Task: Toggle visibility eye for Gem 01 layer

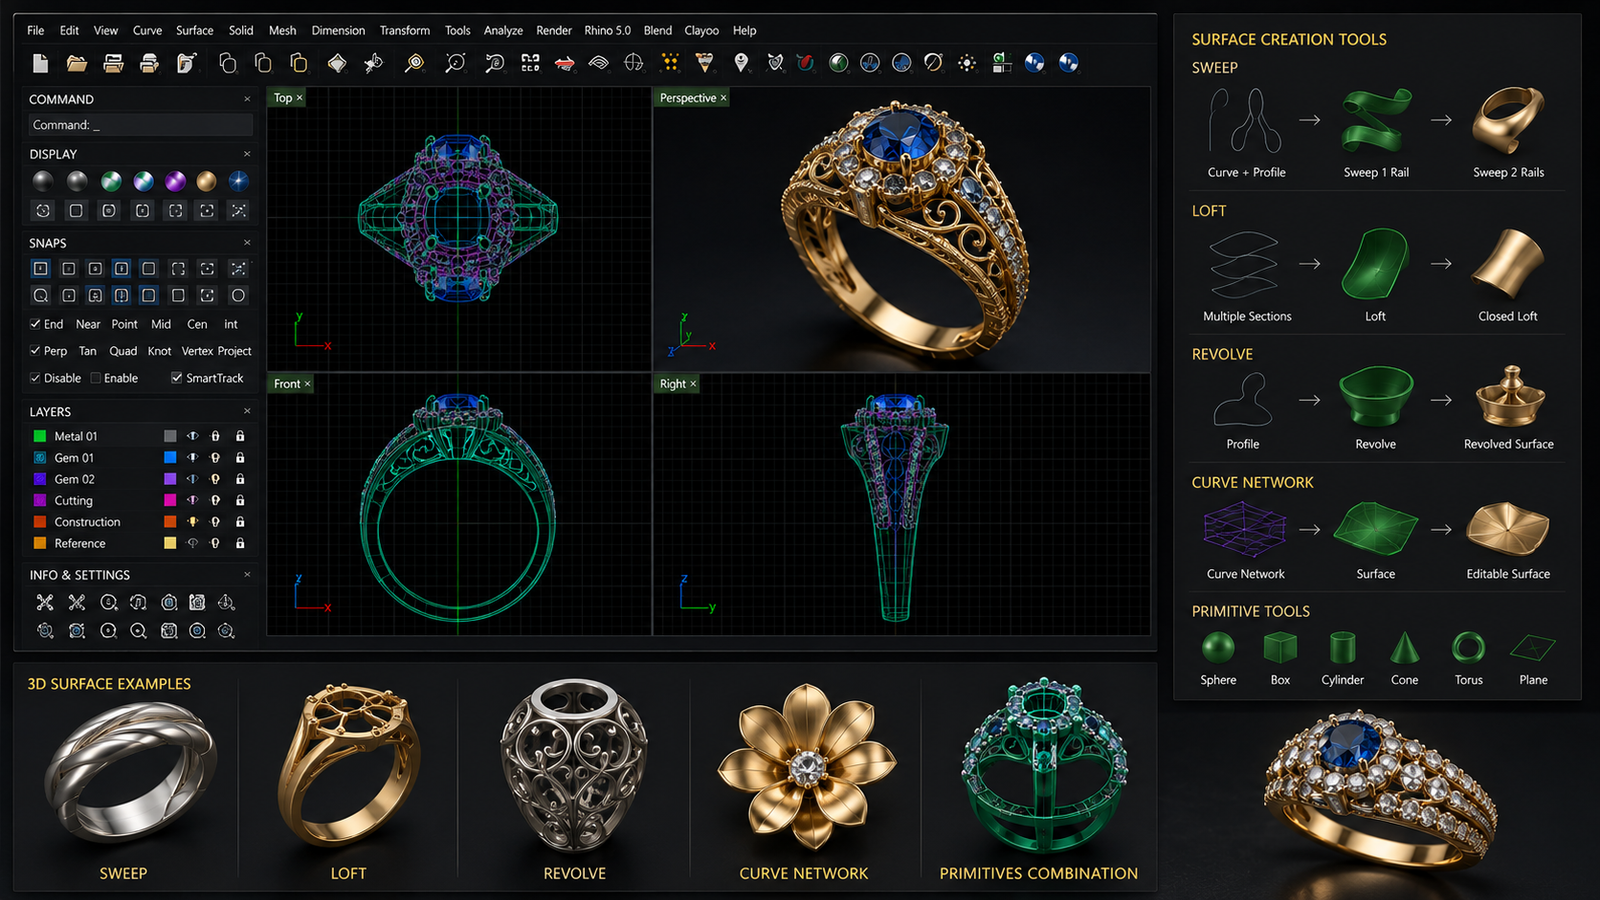Action: pyautogui.click(x=192, y=458)
